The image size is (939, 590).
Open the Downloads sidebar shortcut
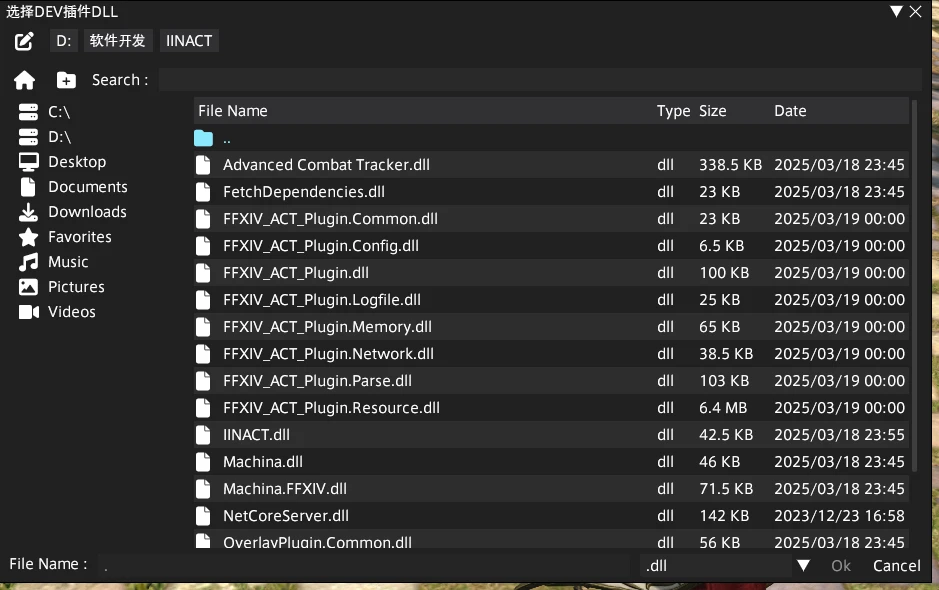coord(86,212)
